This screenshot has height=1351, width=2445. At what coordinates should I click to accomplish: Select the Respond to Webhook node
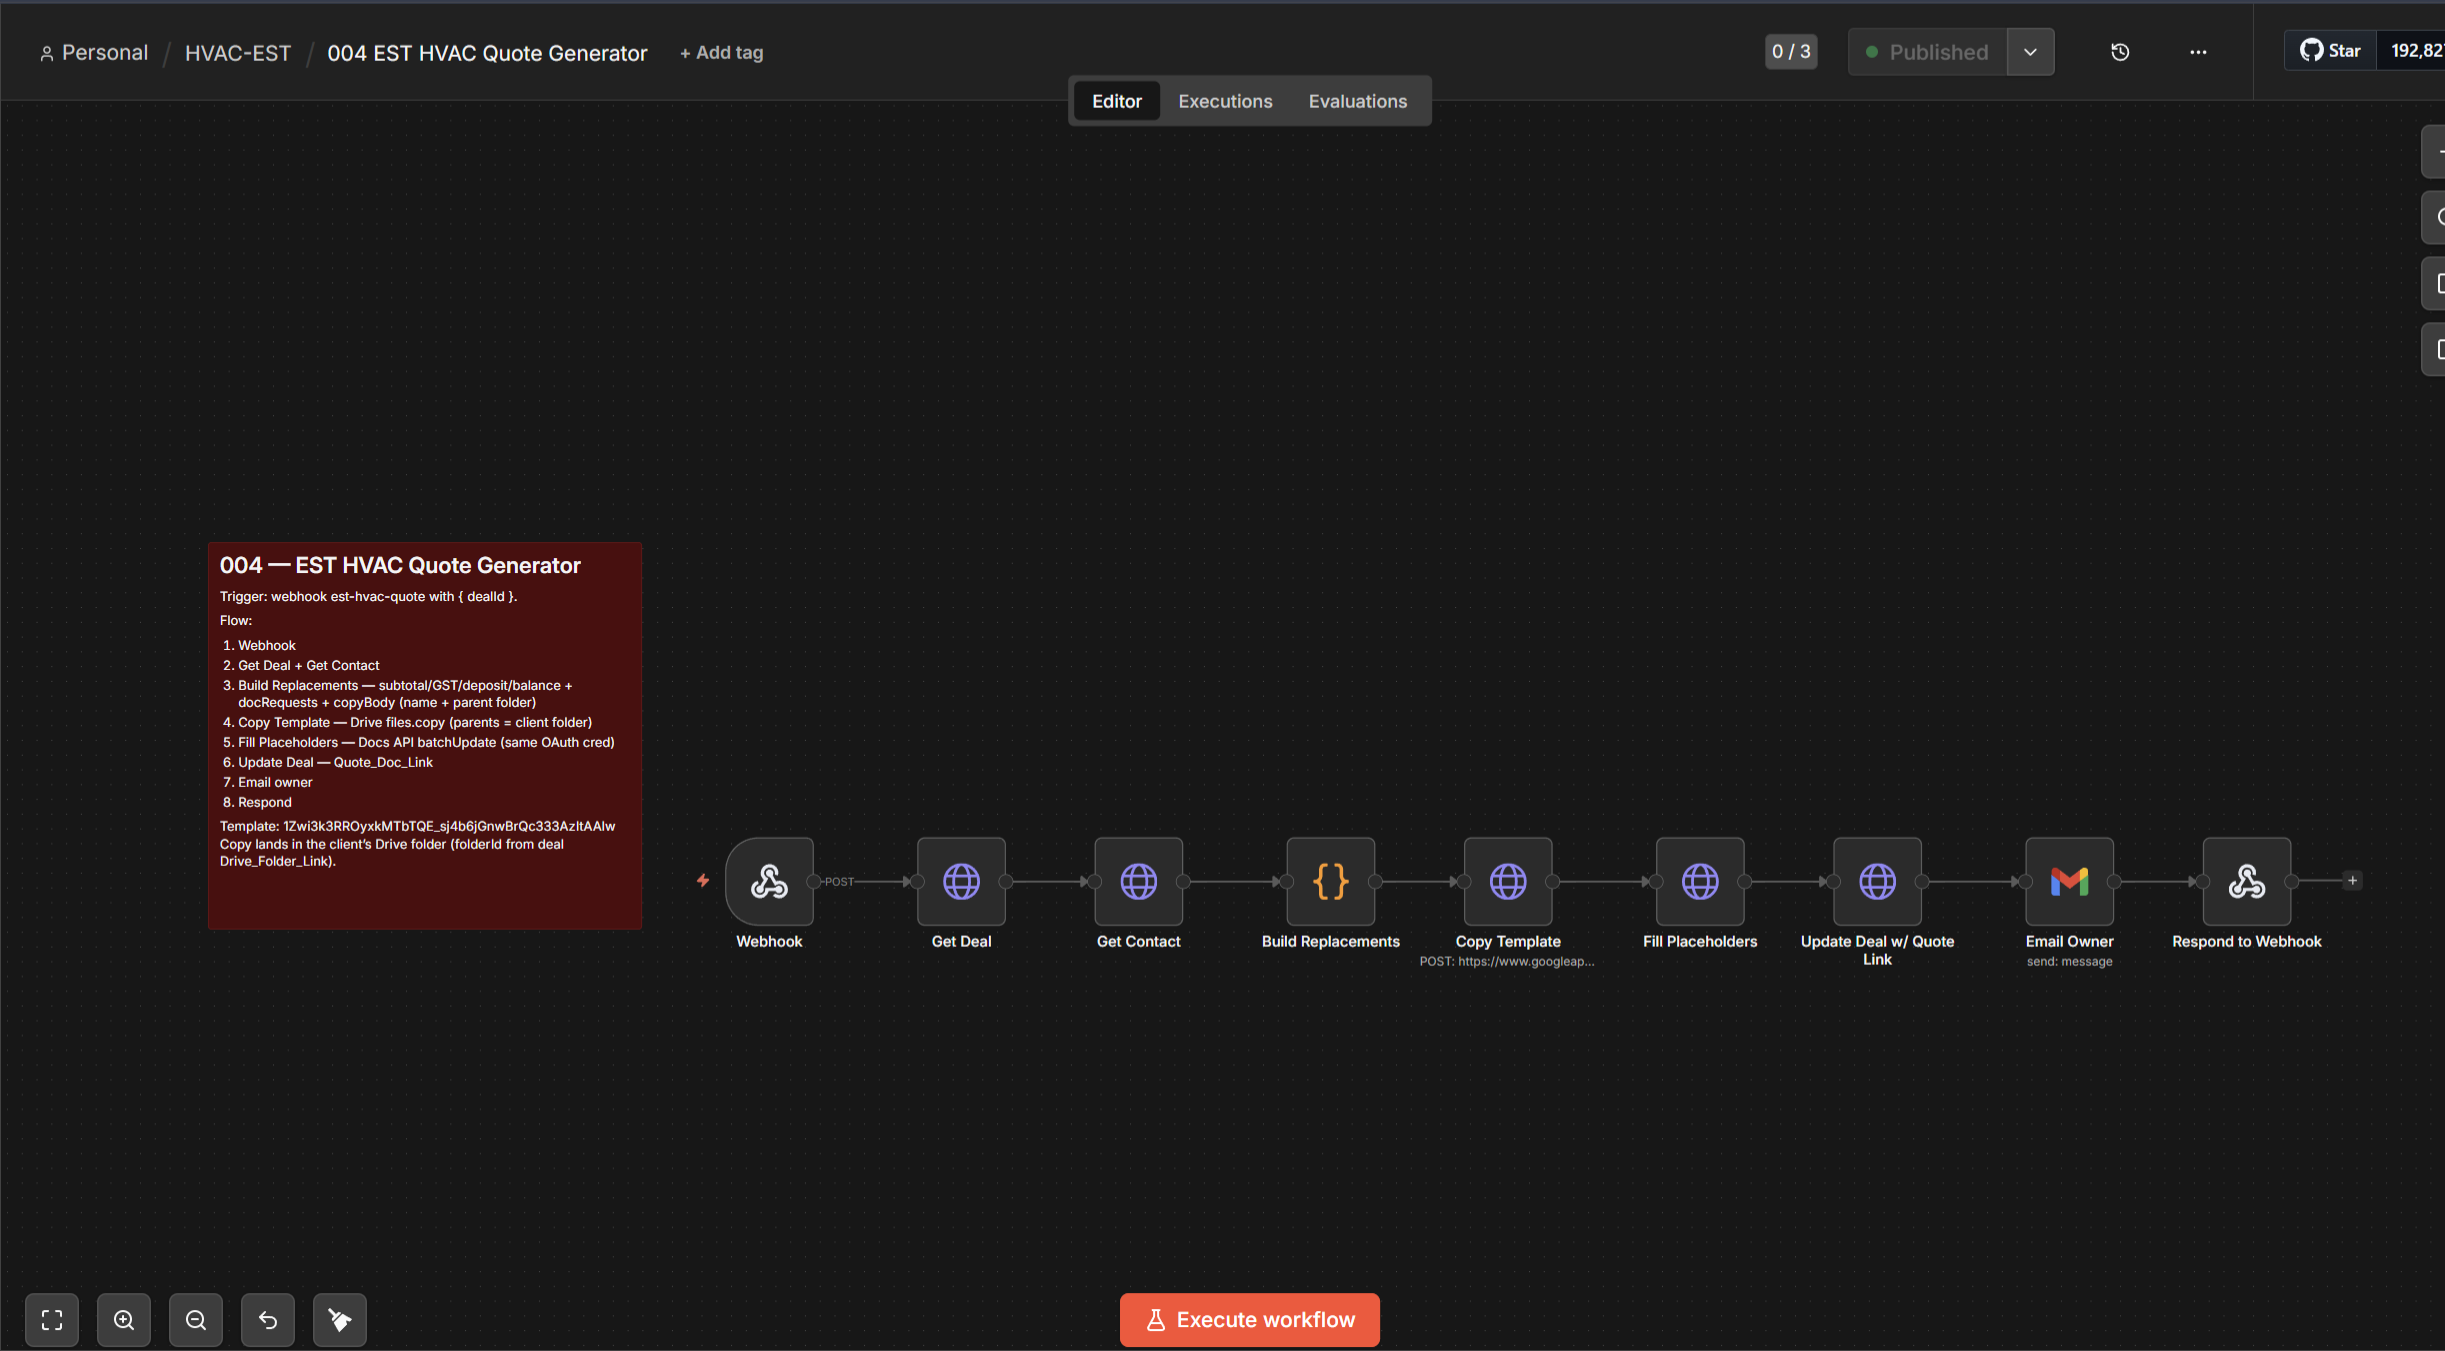click(2246, 881)
